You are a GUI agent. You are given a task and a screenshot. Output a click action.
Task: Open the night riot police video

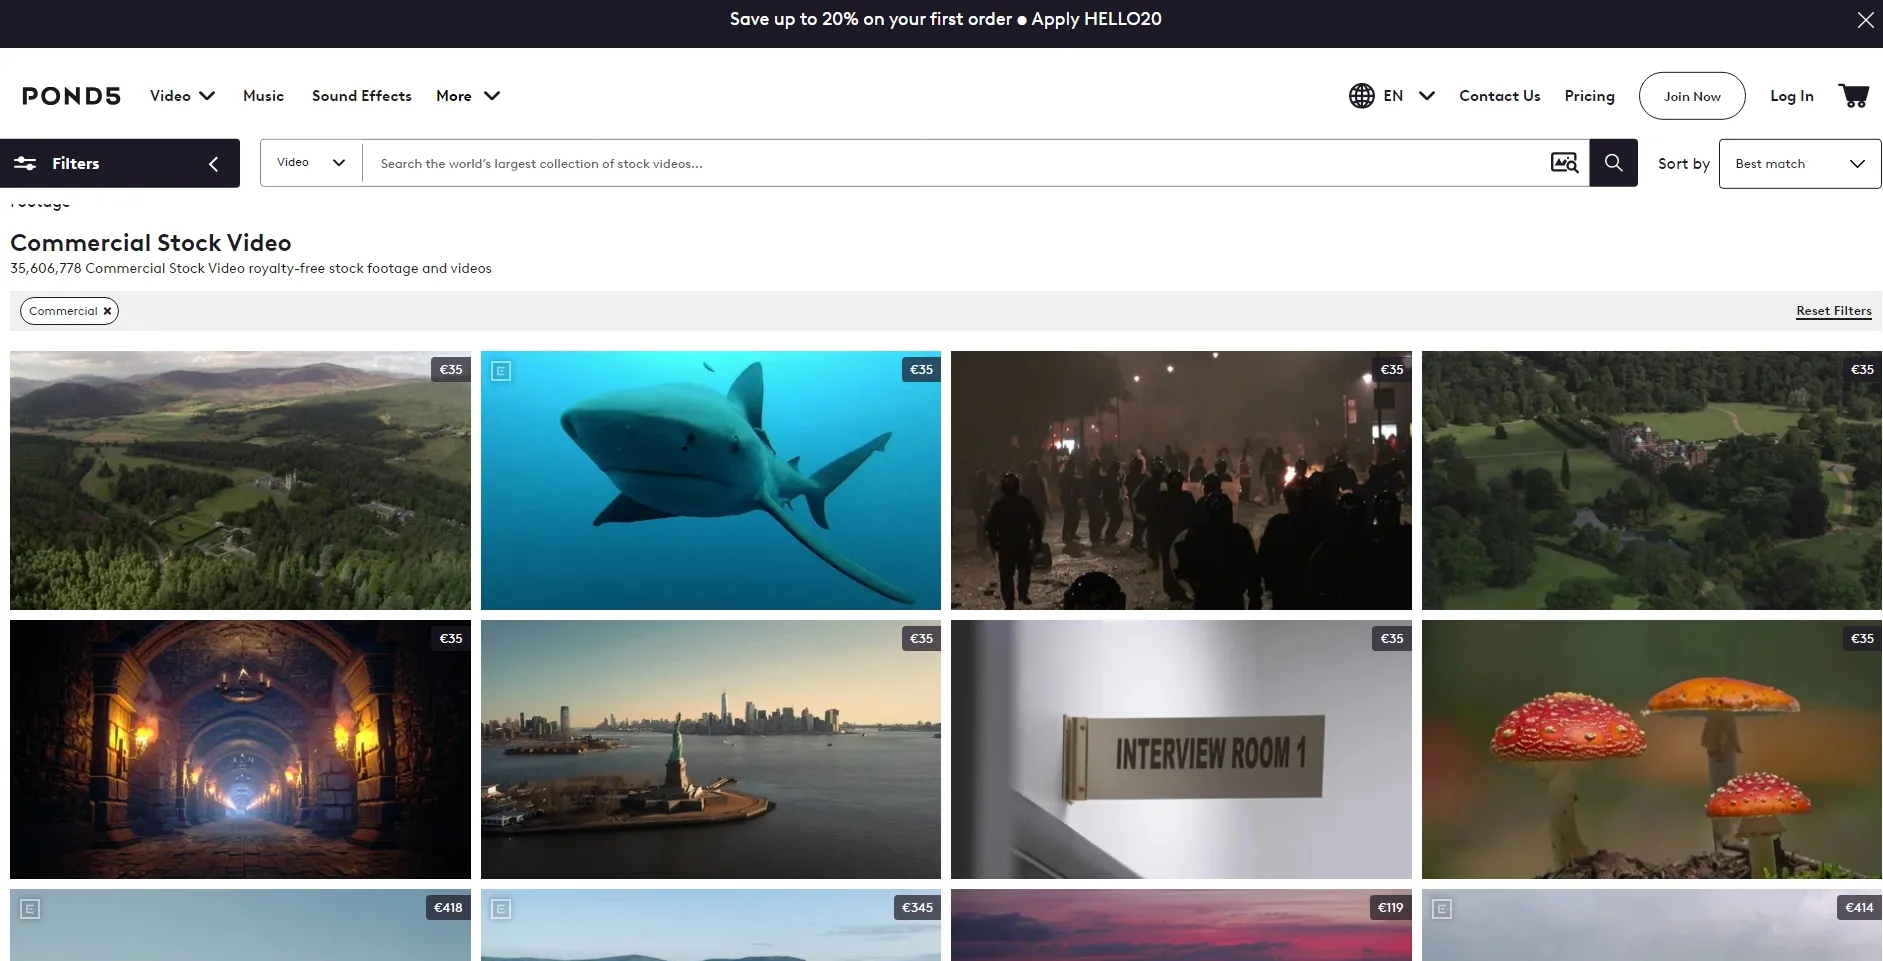[1181, 480]
